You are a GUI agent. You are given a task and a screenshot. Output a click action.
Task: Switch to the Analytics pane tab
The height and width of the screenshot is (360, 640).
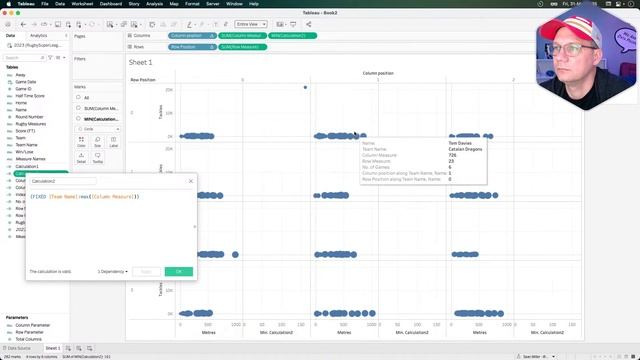pyautogui.click(x=38, y=36)
